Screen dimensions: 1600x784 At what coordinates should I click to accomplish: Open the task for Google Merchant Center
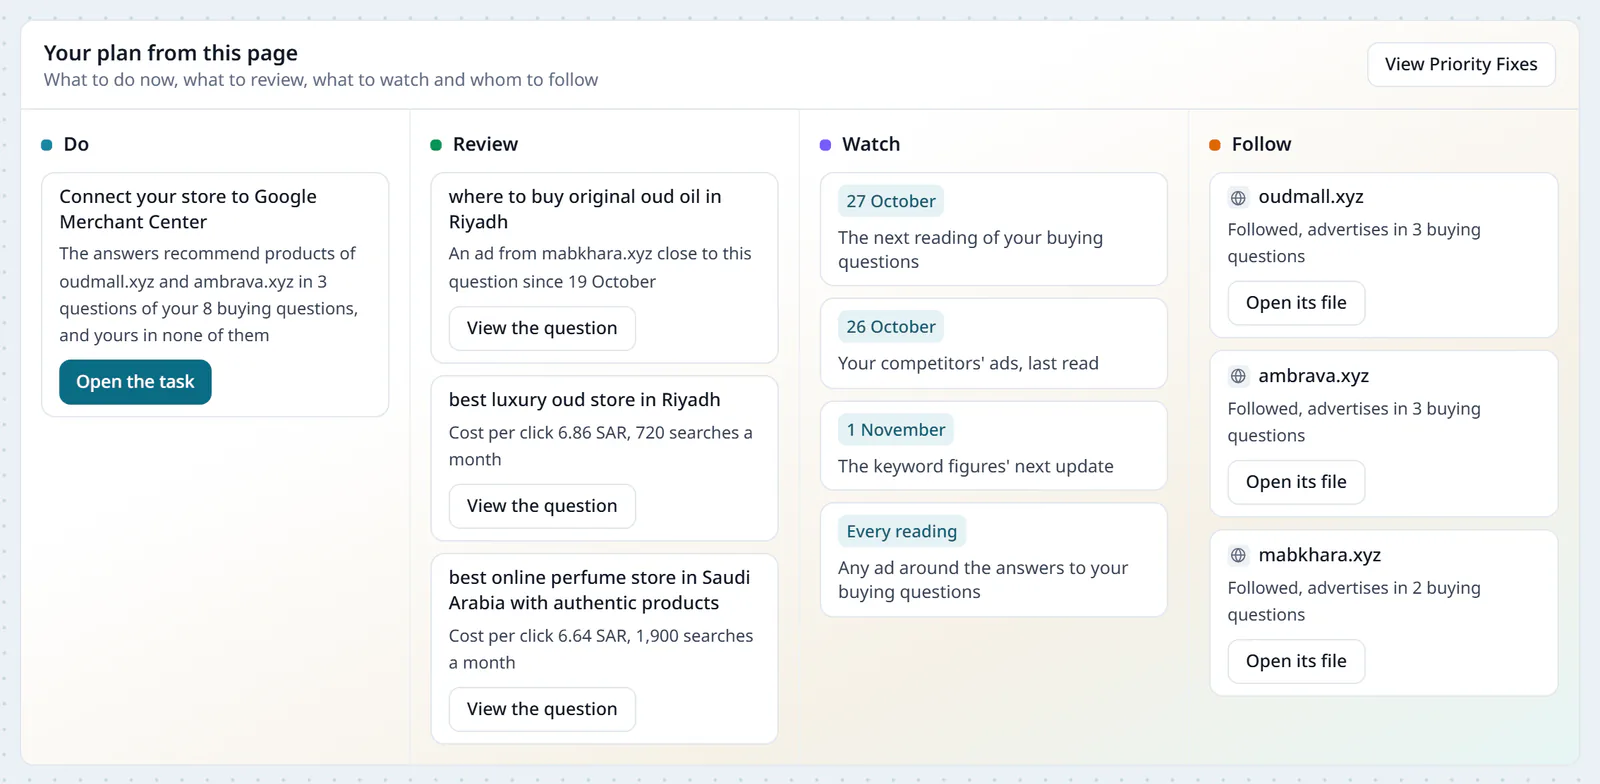click(135, 382)
